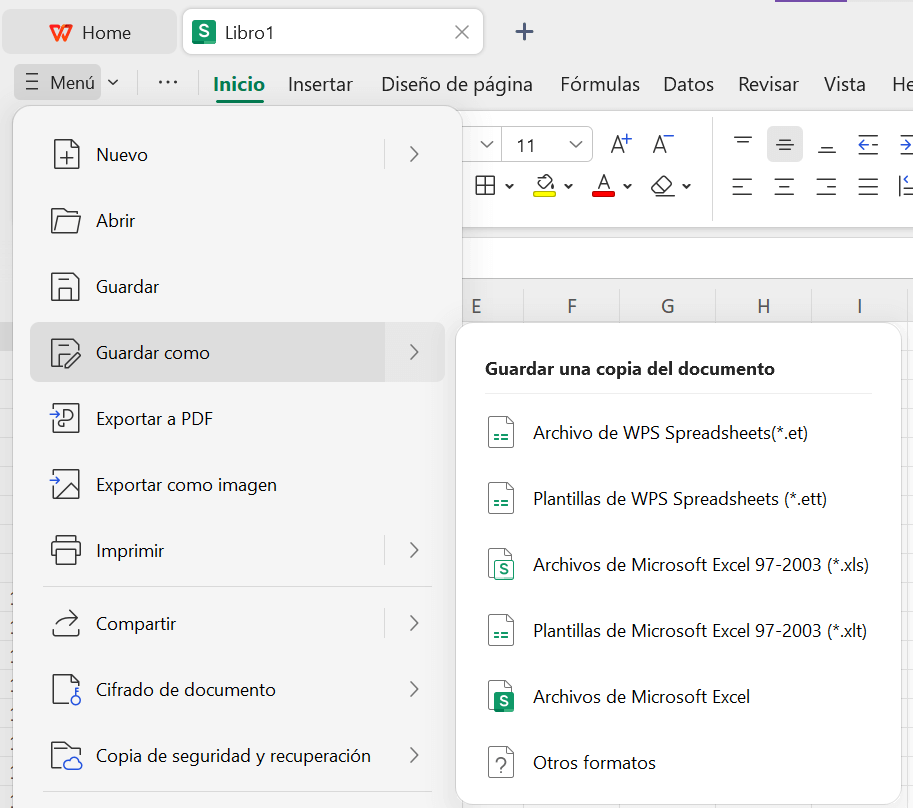Open the fill color dropdown arrow
Viewport: 913px width, 808px height.
(569, 186)
